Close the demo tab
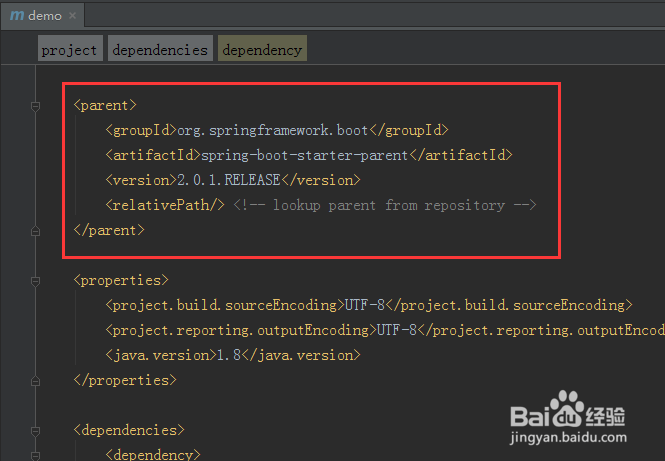The width and height of the screenshot is (665, 461). (73, 16)
